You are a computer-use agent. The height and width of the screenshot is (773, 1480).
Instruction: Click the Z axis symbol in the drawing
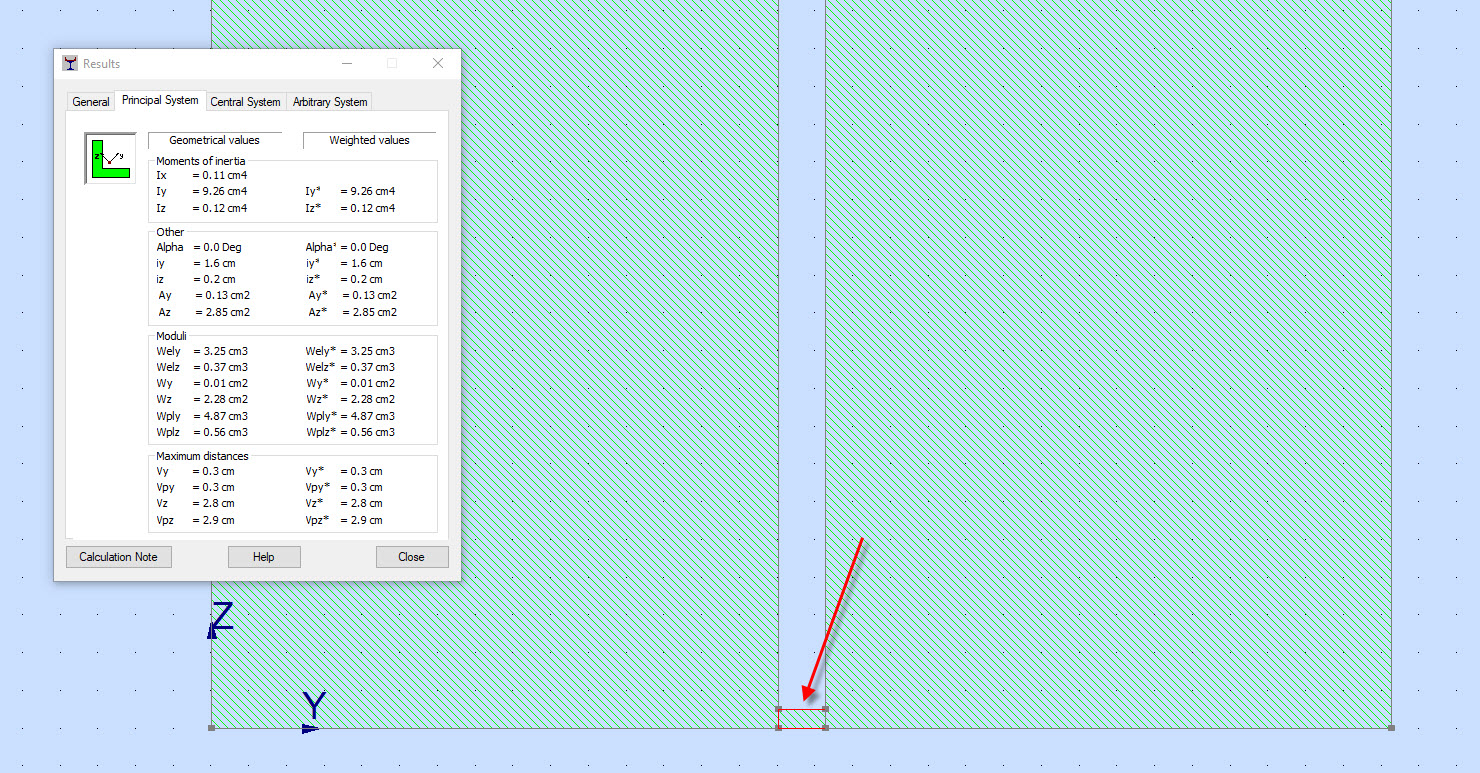(x=221, y=618)
